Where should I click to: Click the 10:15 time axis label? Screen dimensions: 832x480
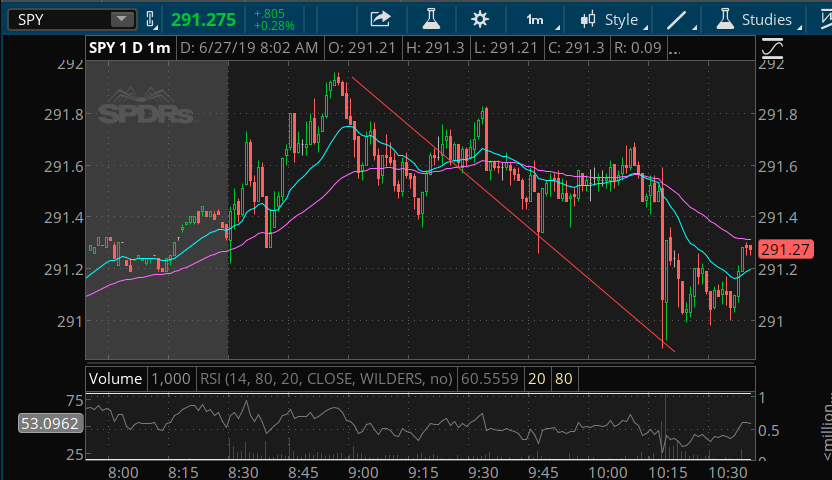[668, 472]
